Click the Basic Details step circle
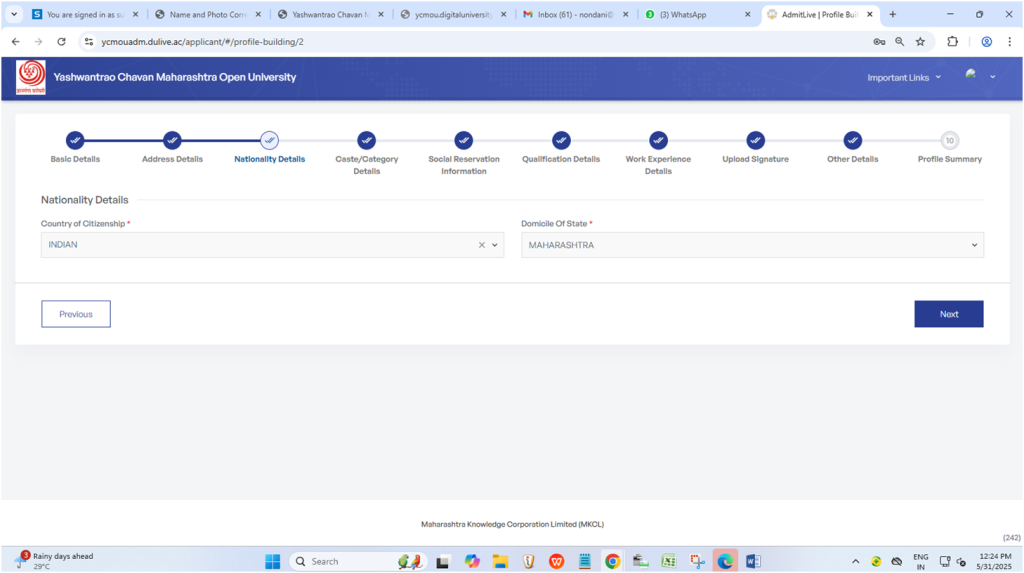The height and width of the screenshot is (573, 1024). [75, 140]
